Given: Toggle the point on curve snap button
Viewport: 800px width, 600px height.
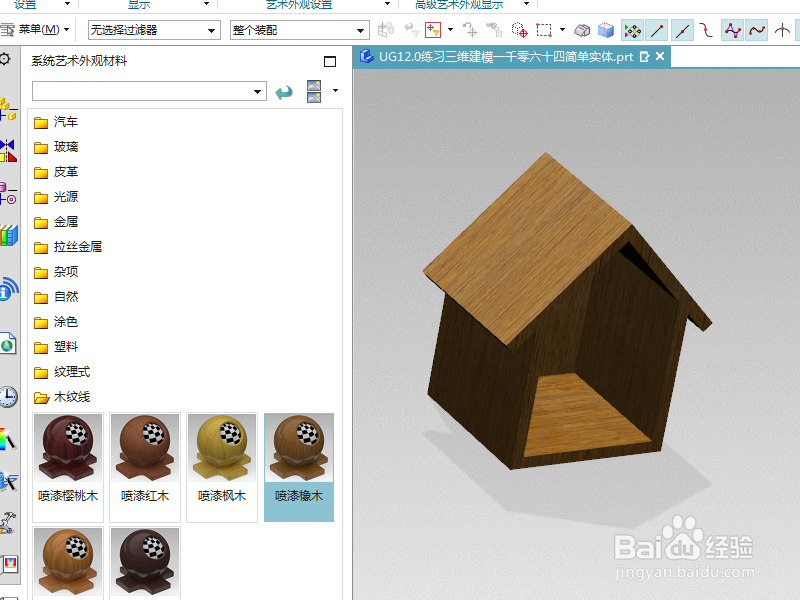Looking at the screenshot, I should [757, 31].
